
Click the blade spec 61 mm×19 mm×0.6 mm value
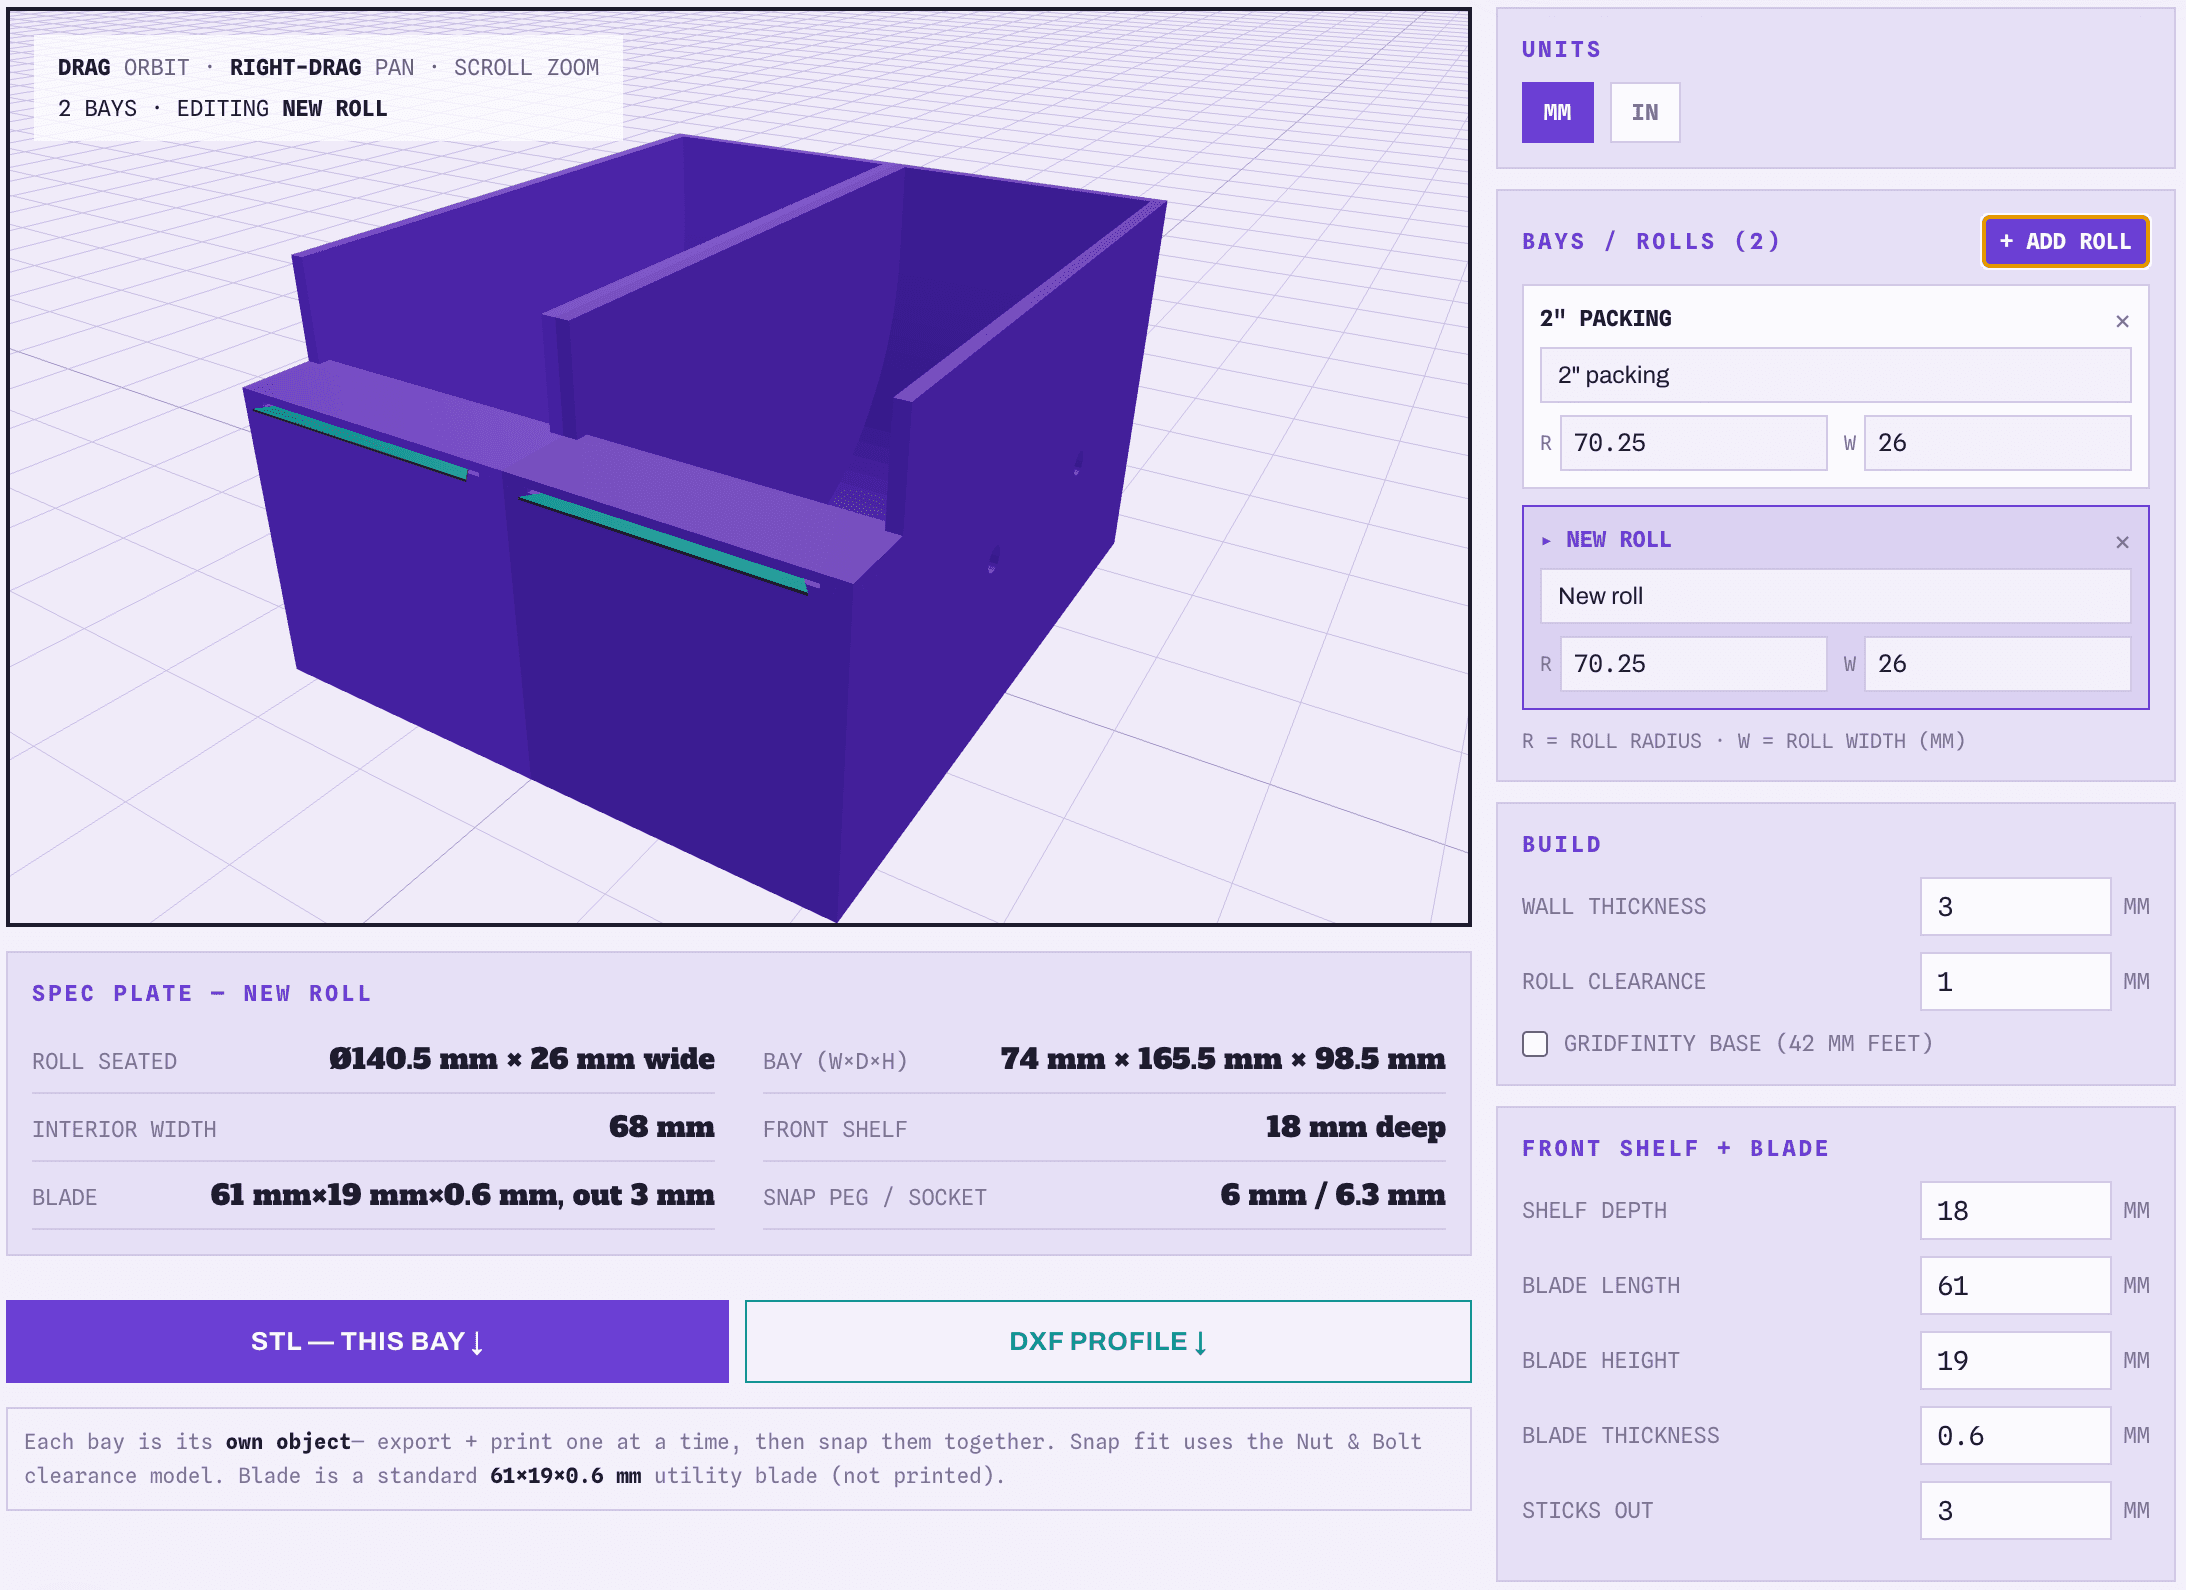[x=463, y=1195]
